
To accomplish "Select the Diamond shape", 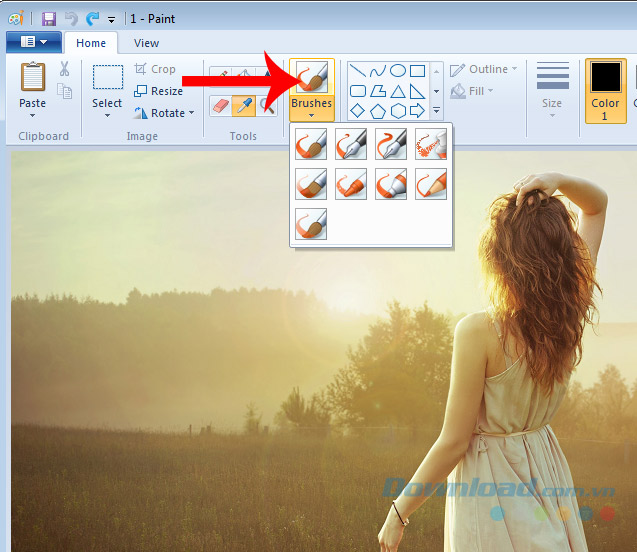I will (358, 110).
